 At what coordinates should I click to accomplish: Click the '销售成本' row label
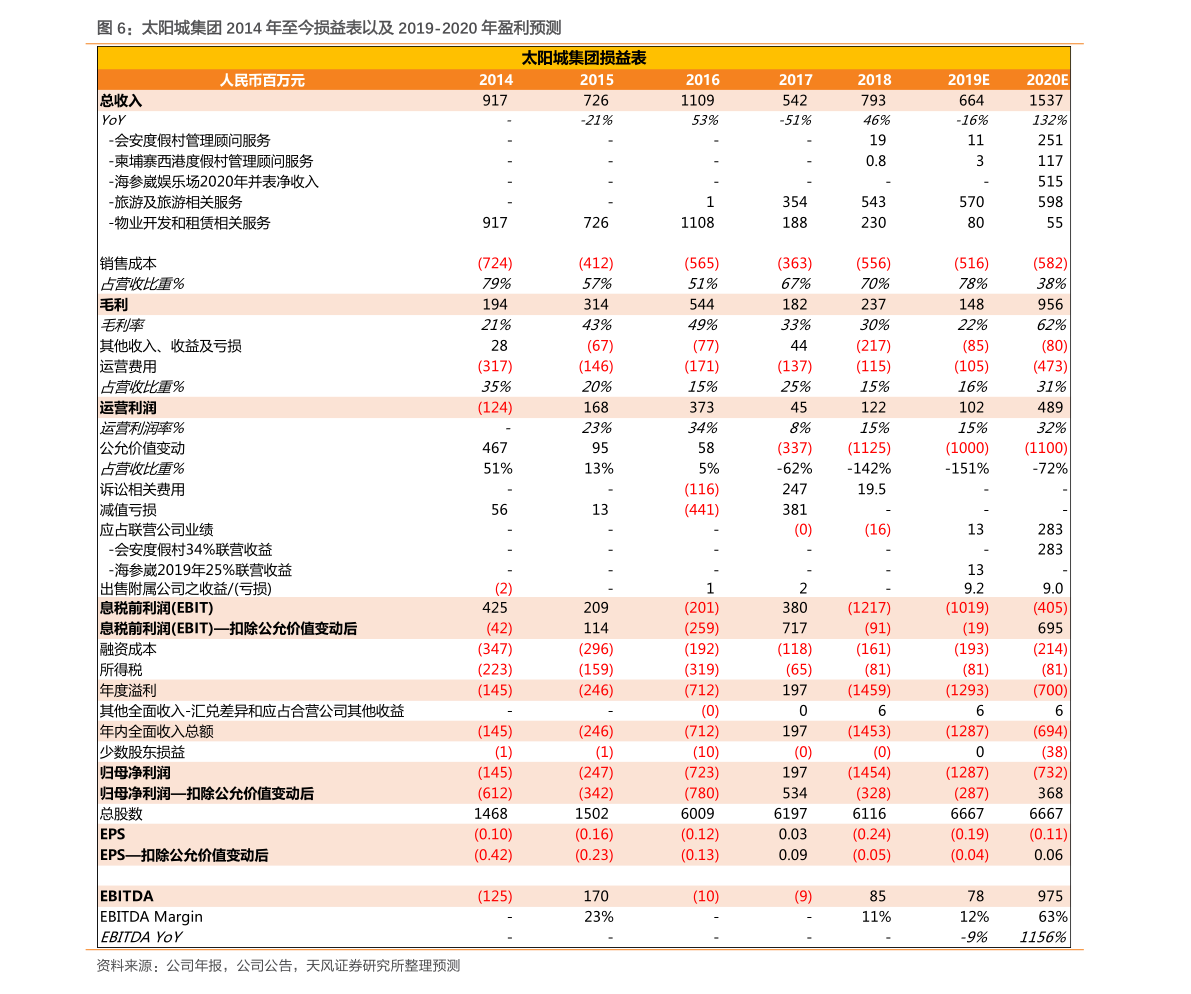[128, 263]
